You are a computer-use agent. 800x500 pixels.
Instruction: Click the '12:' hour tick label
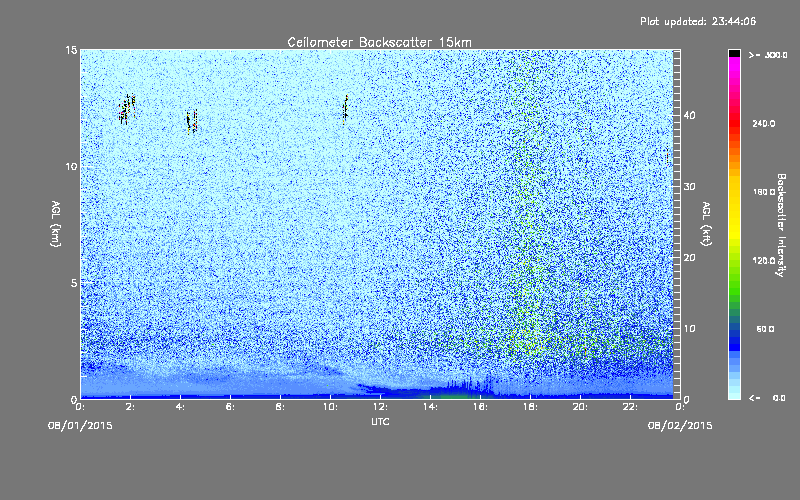381,407
